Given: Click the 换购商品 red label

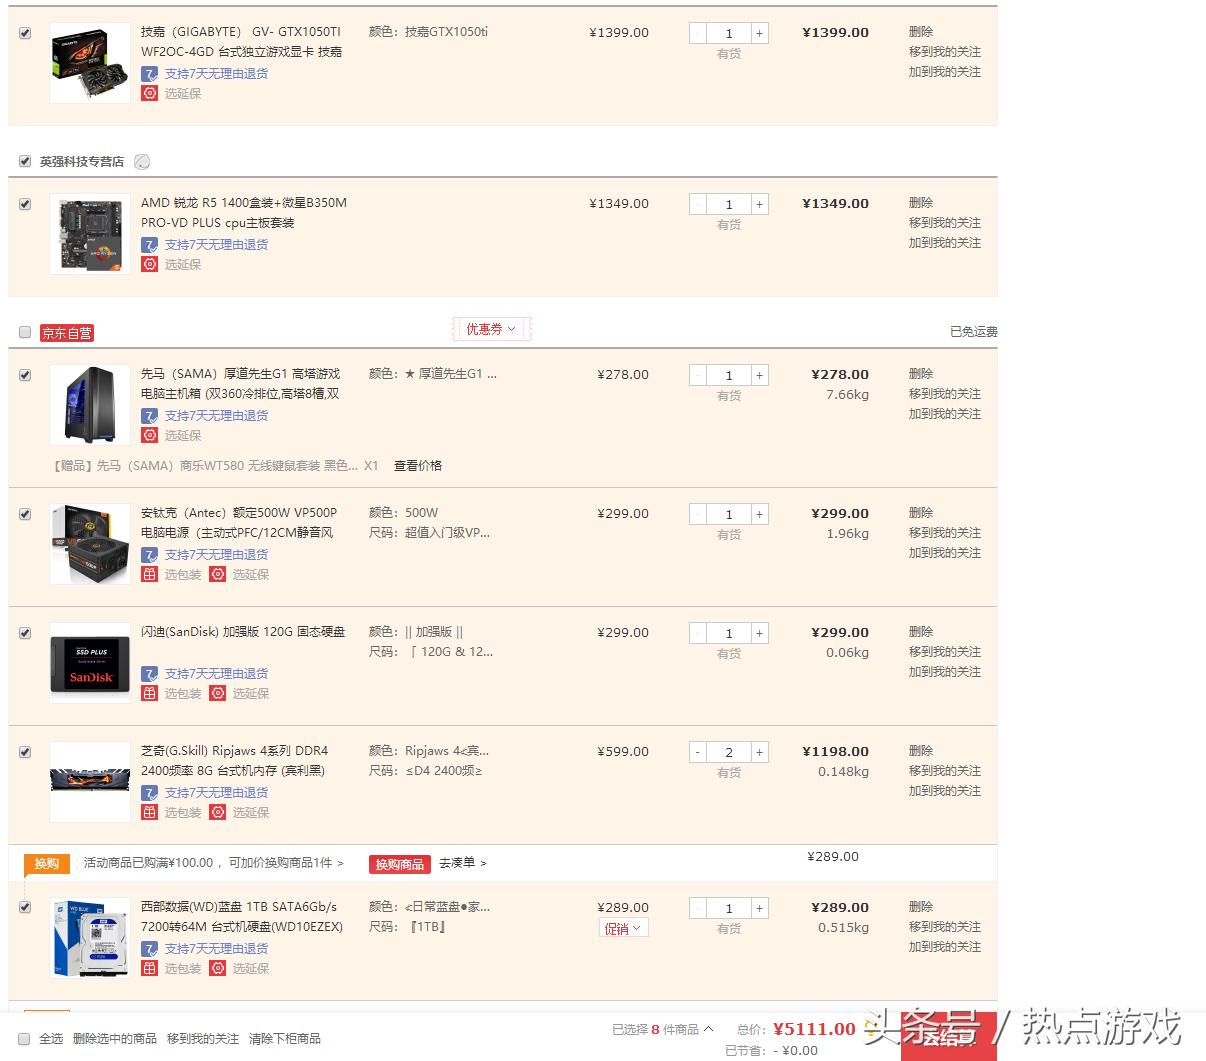Looking at the screenshot, I should tap(398, 863).
